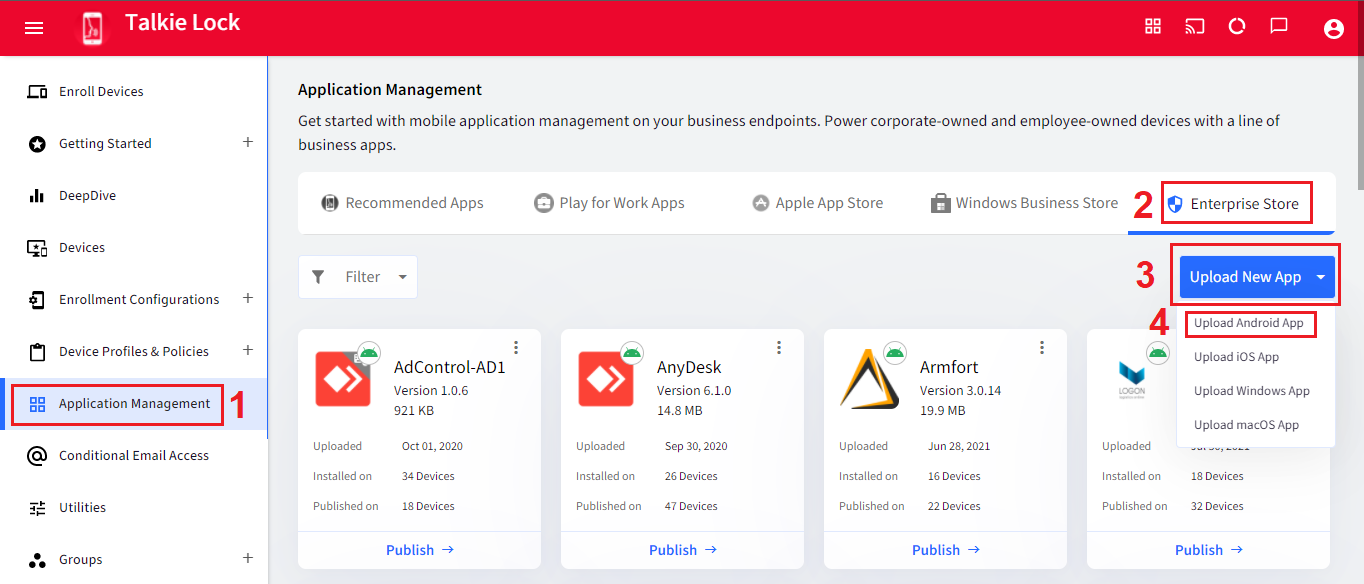
Task: Open the three-dot menu on AnyDesk card
Action: point(779,347)
